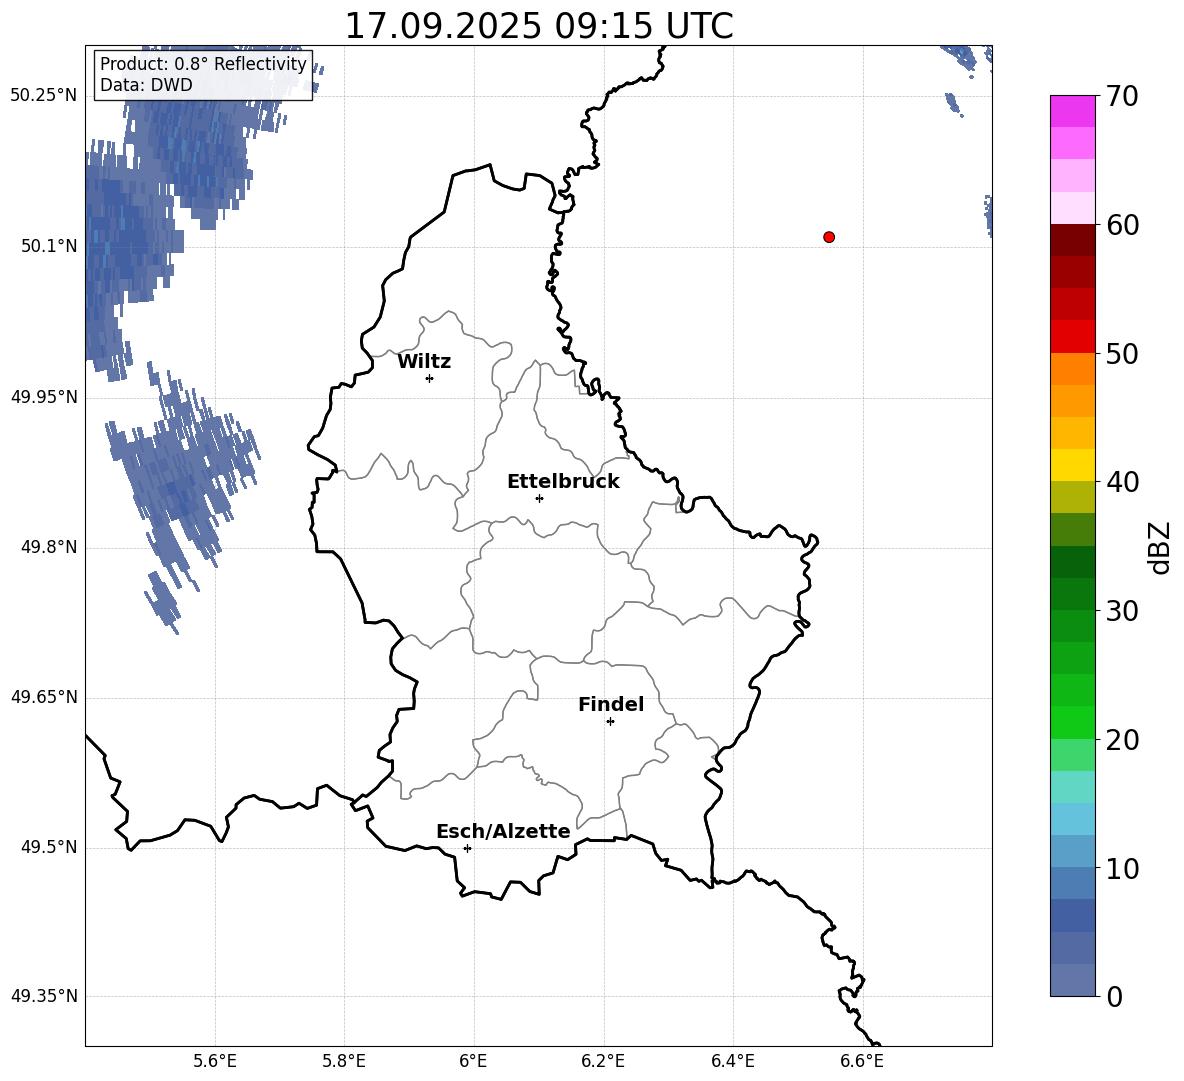Viewport: 1184px width, 1081px height.
Task: Pick the light blue colorbar segment above 10
Action: [x=1073, y=851]
